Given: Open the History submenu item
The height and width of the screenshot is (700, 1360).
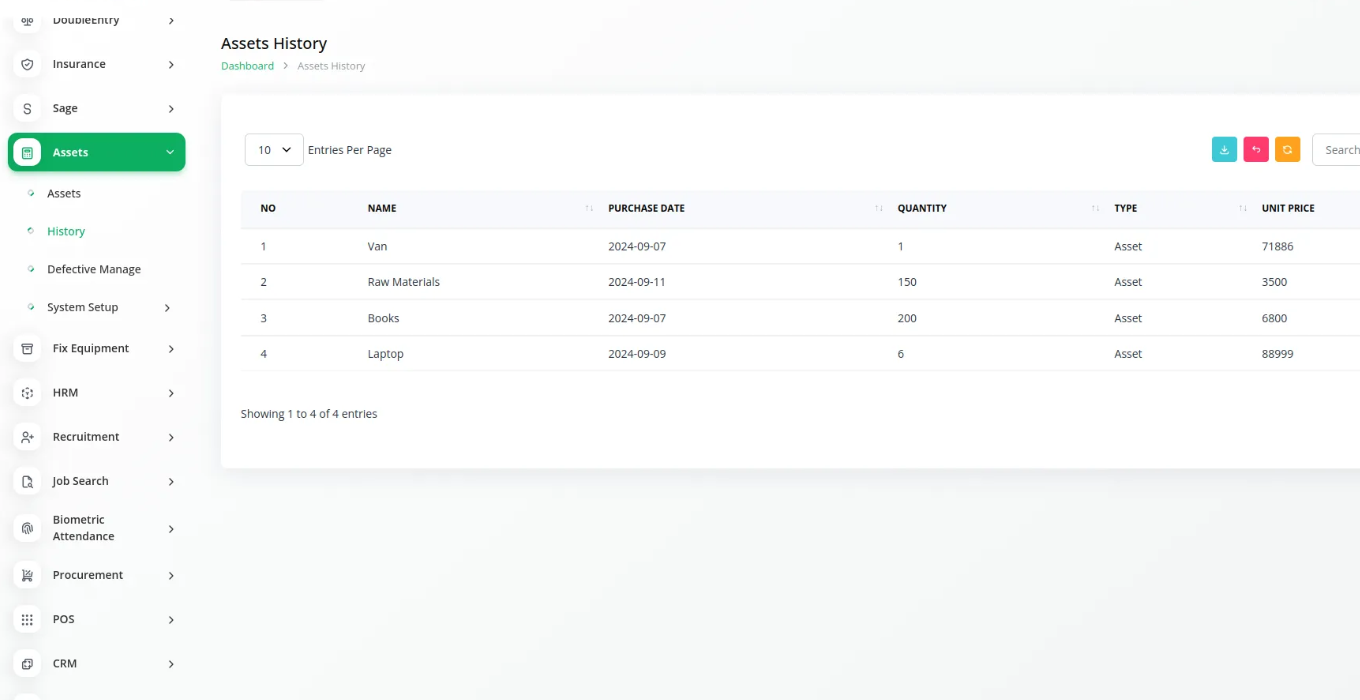Looking at the screenshot, I should click(66, 231).
